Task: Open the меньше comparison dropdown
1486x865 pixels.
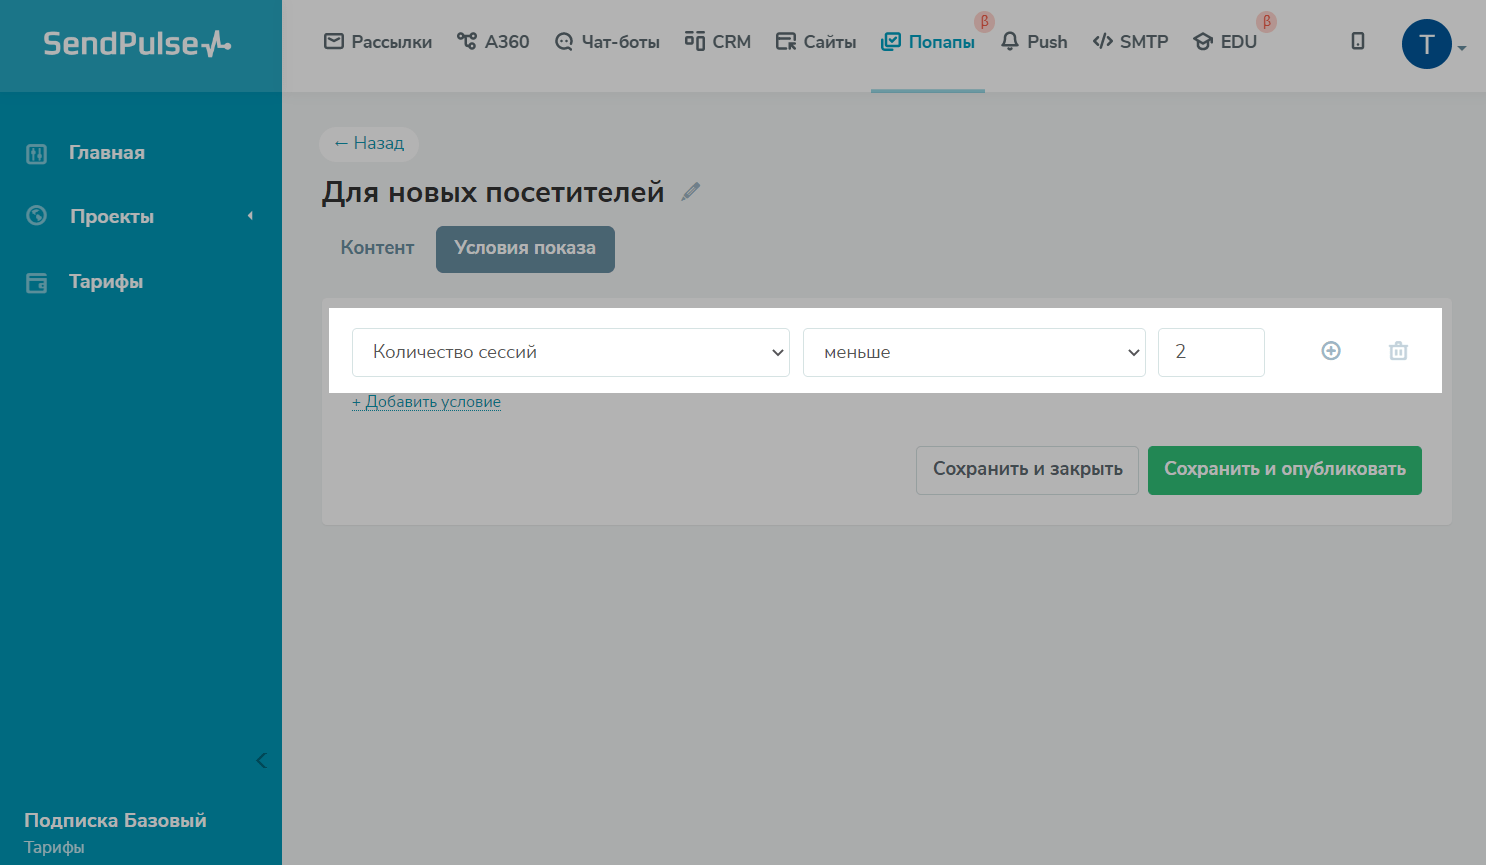Action: [x=973, y=352]
